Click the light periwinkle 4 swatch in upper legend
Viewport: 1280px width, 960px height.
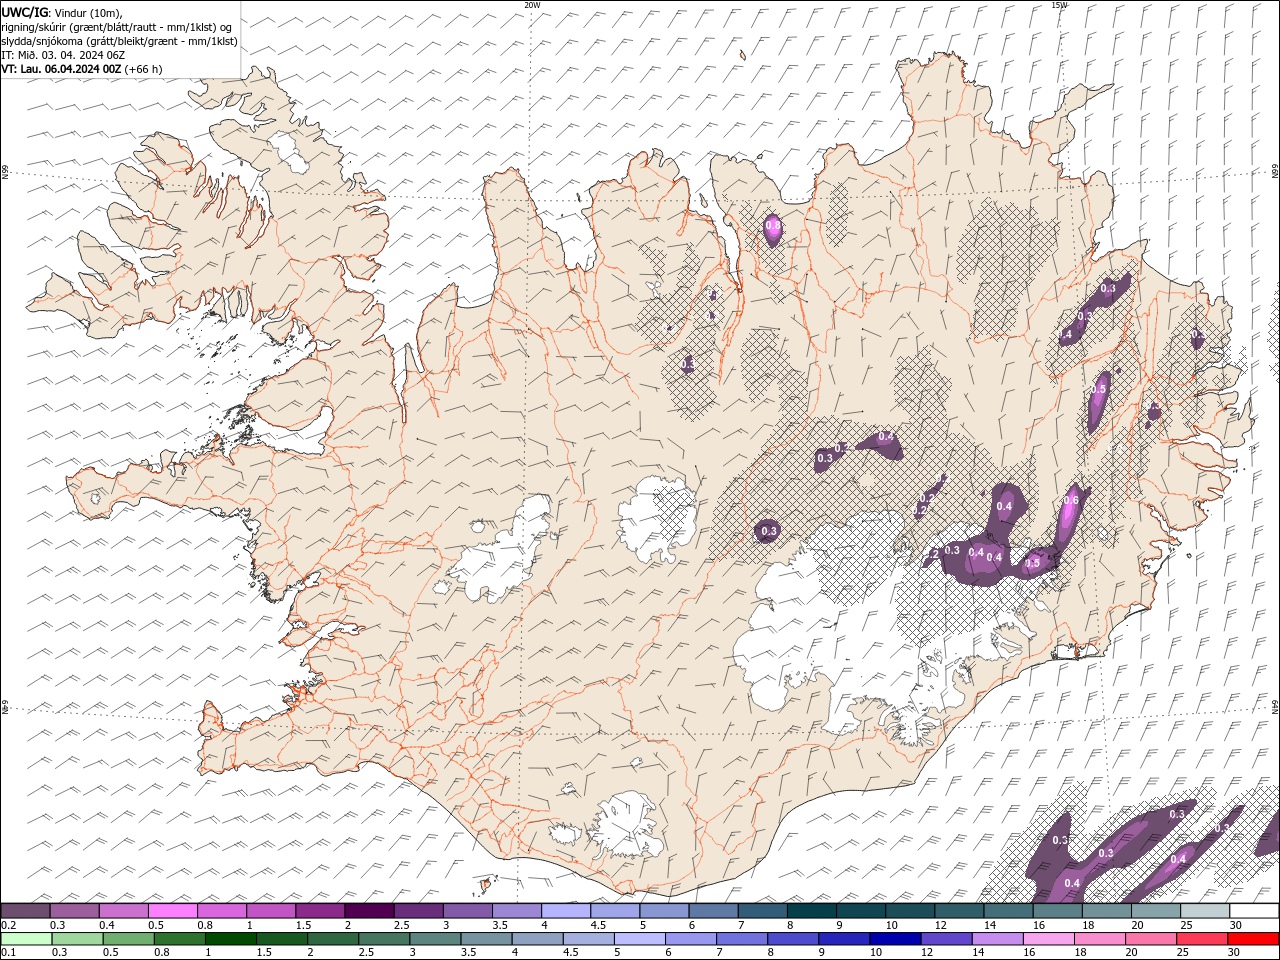566,911
